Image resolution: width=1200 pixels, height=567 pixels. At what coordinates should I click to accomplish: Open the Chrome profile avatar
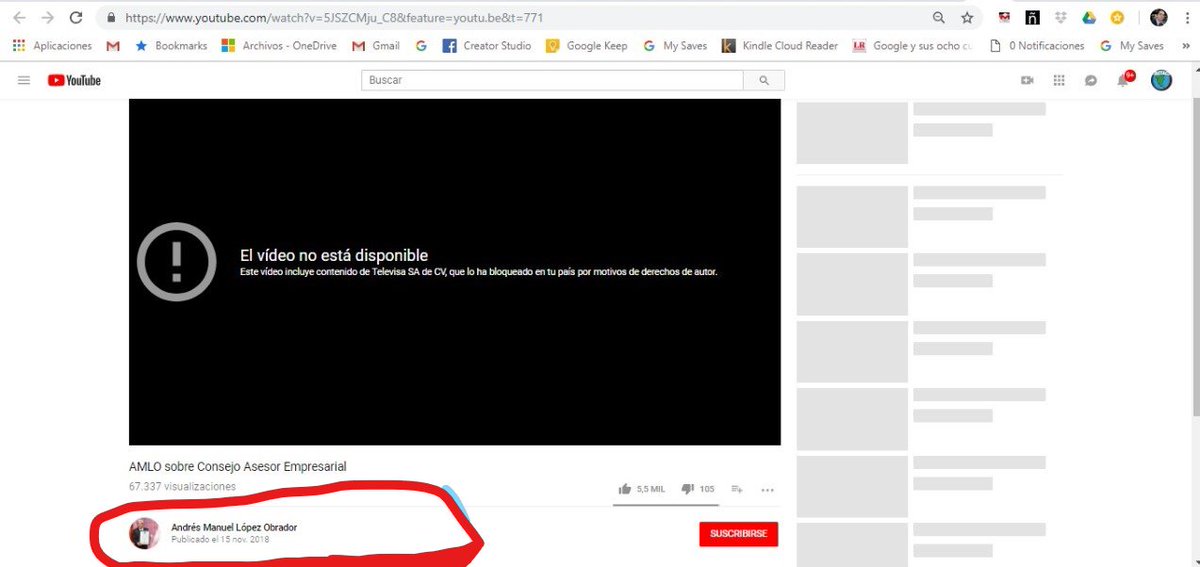tap(1158, 18)
